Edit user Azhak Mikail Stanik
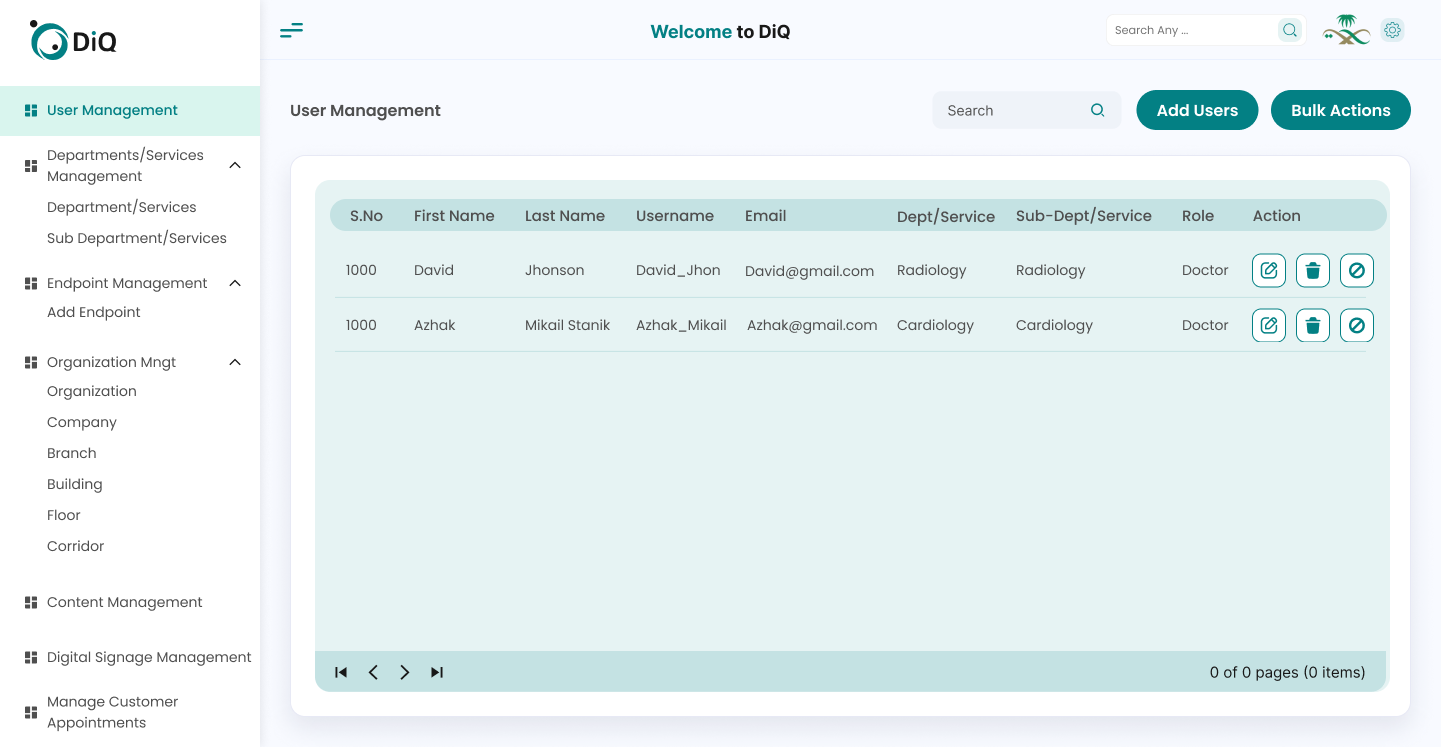 1269,325
